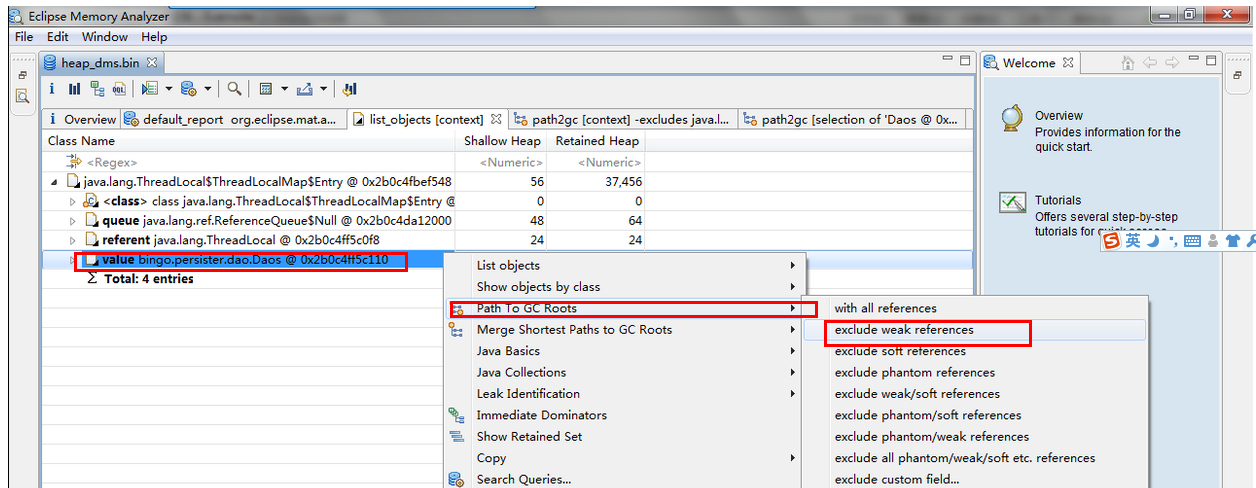Screen dimensions: 1256x488
Task: Open the Run Reports dropdown arrow
Action: coord(168,89)
